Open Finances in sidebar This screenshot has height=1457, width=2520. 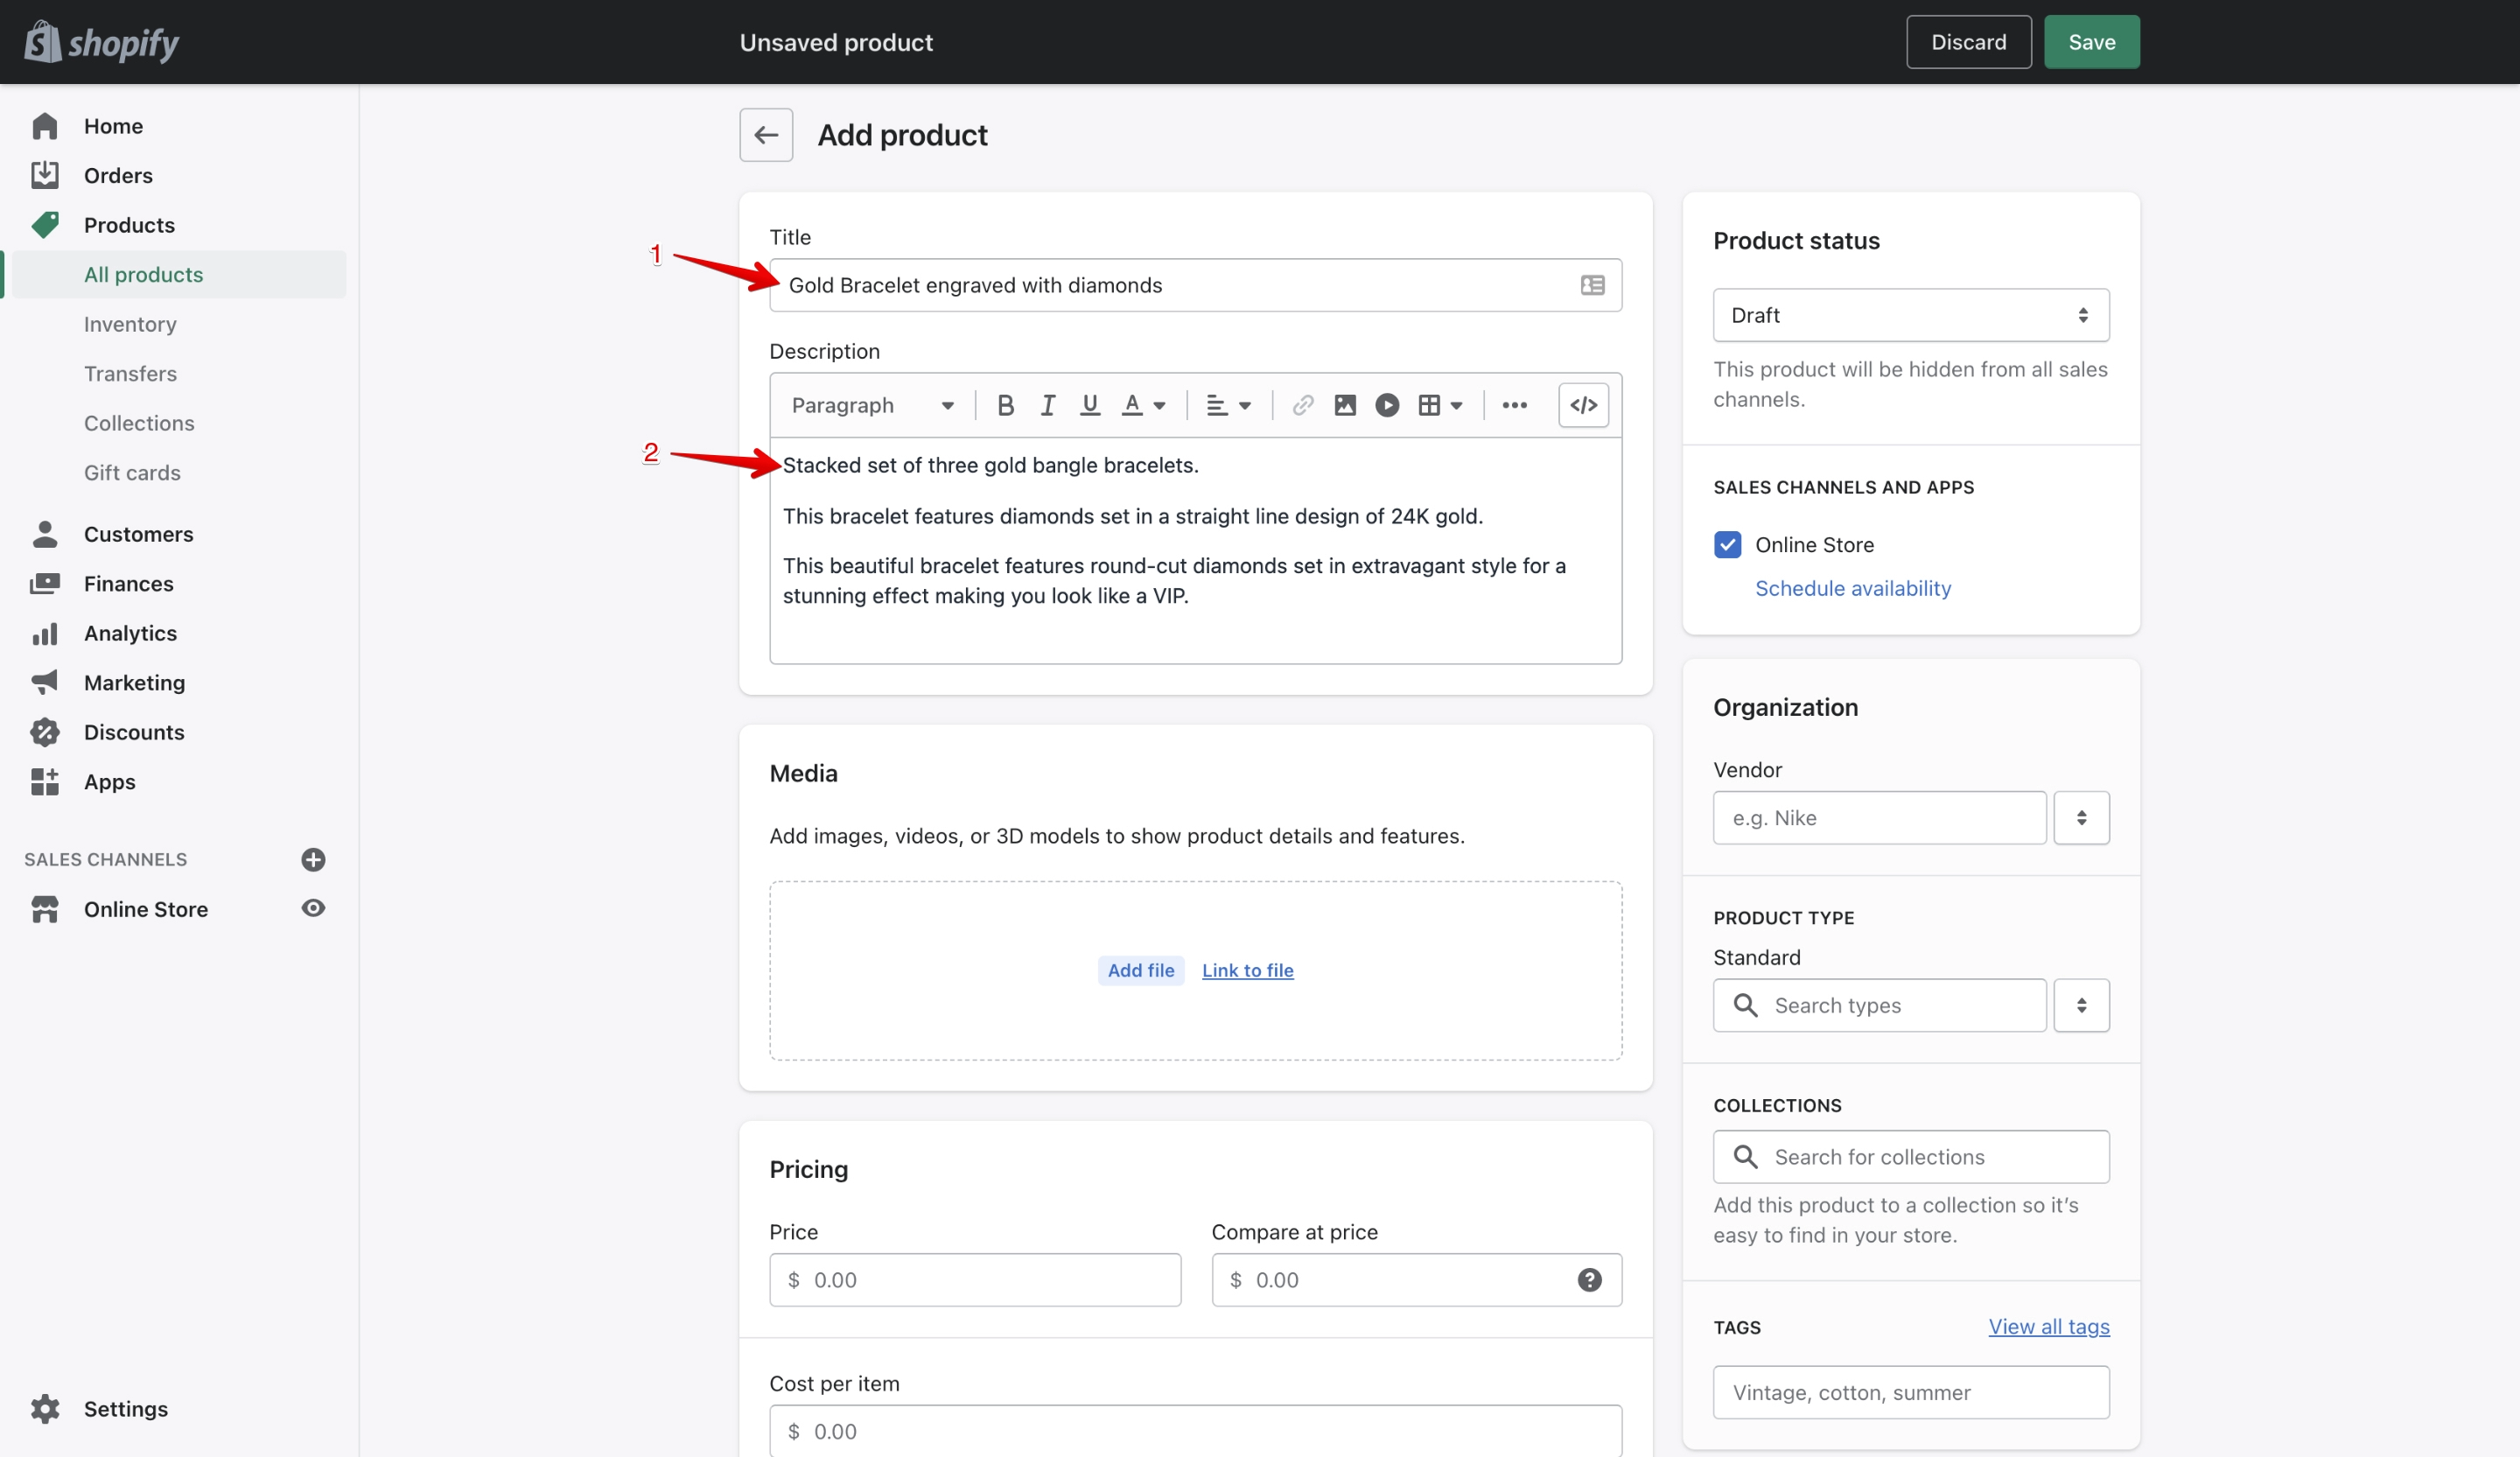pos(128,583)
